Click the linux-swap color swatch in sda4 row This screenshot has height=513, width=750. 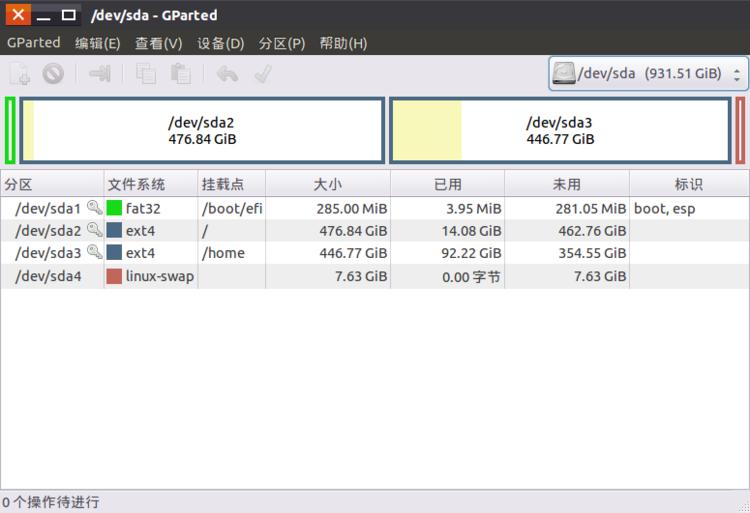click(114, 276)
